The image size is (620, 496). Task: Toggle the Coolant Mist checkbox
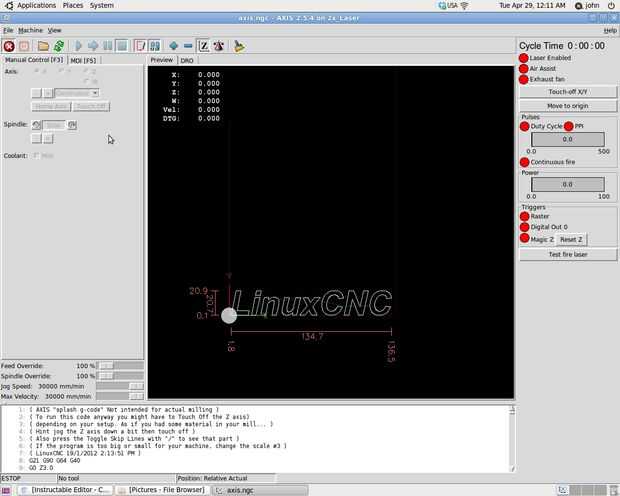pyautogui.click(x=36, y=155)
